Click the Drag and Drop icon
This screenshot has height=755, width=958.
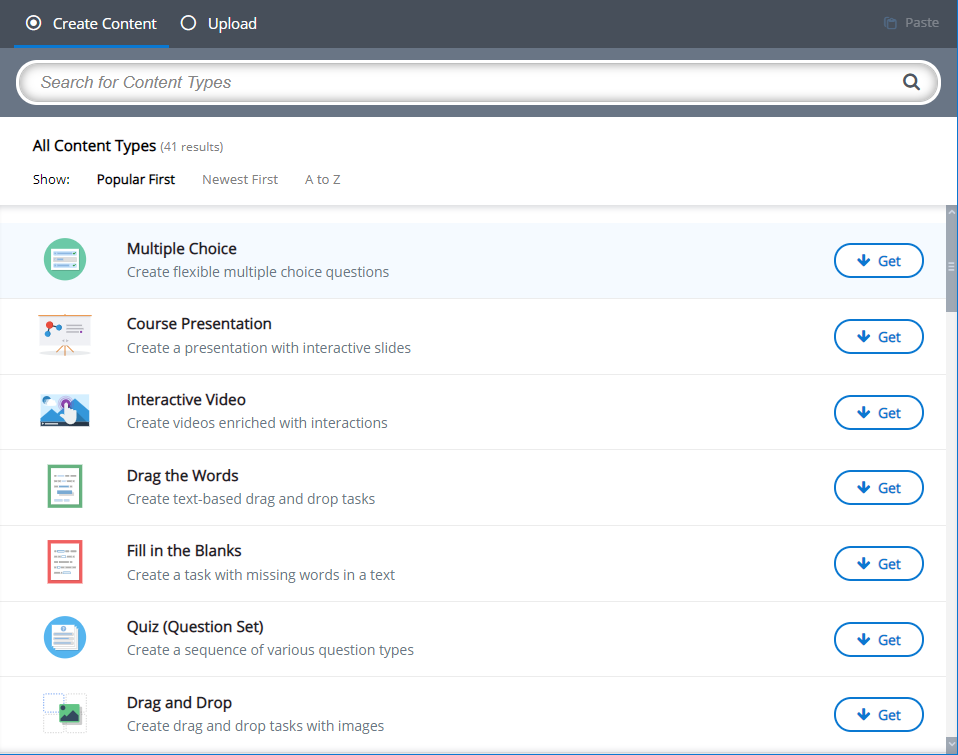coord(65,713)
